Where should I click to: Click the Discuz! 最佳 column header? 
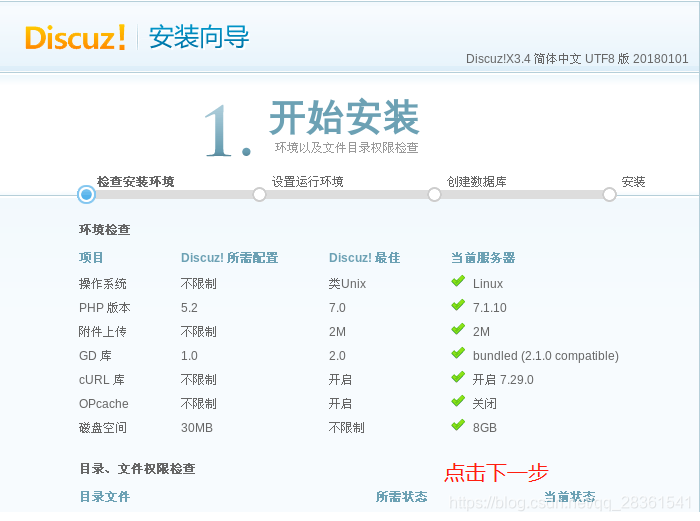[x=364, y=258]
